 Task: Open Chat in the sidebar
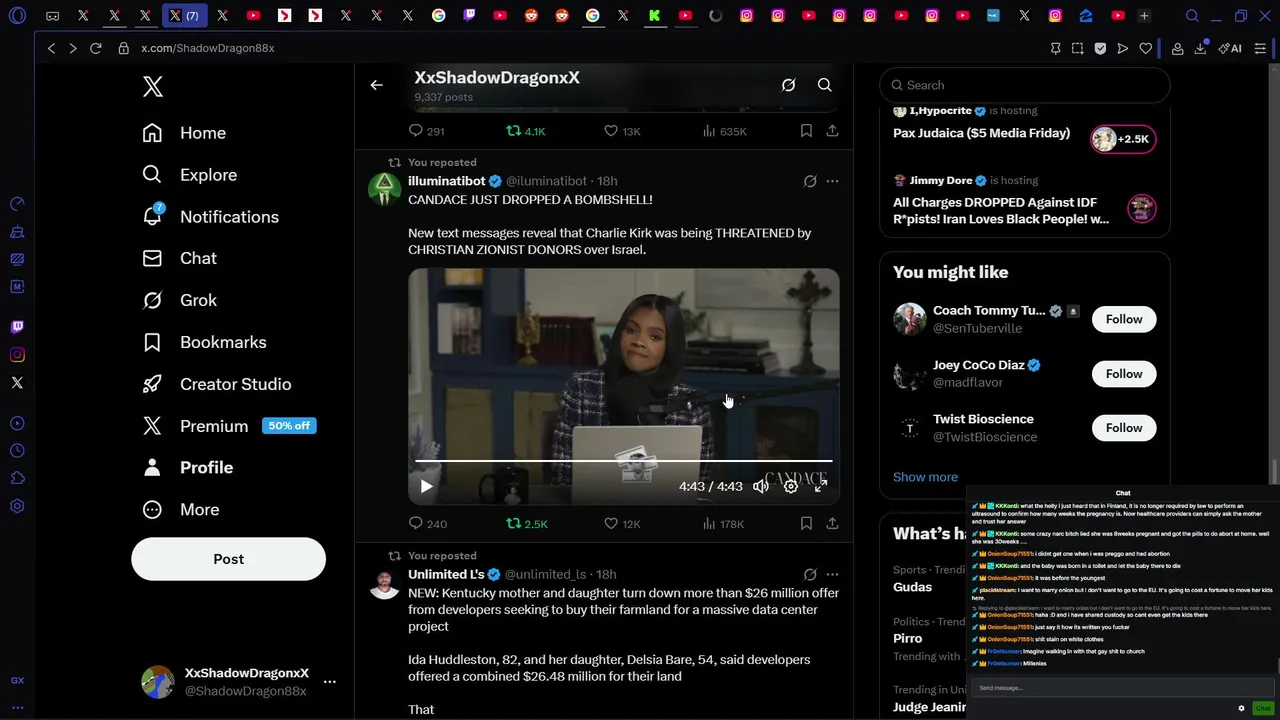[180, 258]
